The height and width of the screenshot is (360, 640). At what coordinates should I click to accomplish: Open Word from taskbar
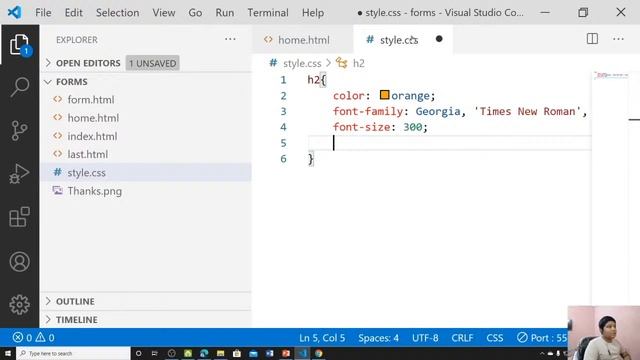[270, 353]
